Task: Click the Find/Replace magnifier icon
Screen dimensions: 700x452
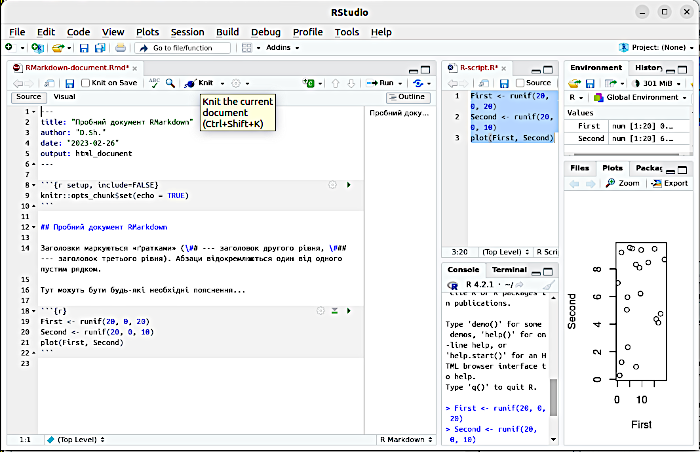Action: pos(170,83)
